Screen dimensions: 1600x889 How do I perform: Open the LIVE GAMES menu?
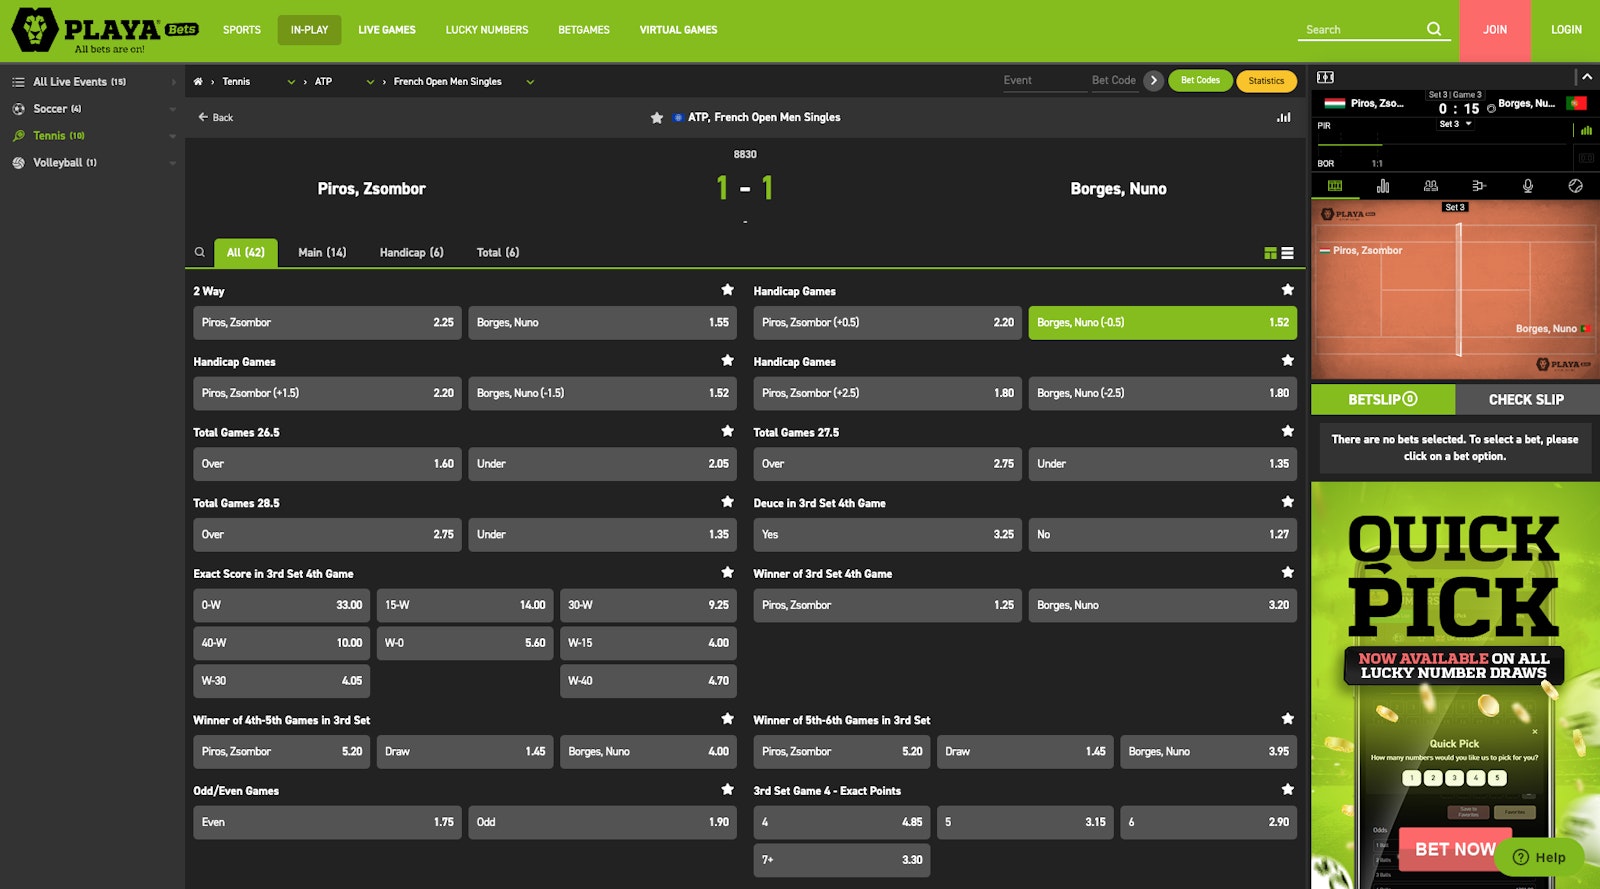387,30
